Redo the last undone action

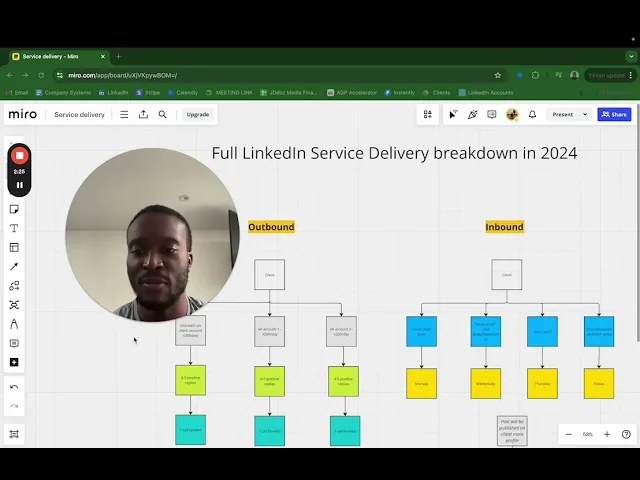coord(14,406)
